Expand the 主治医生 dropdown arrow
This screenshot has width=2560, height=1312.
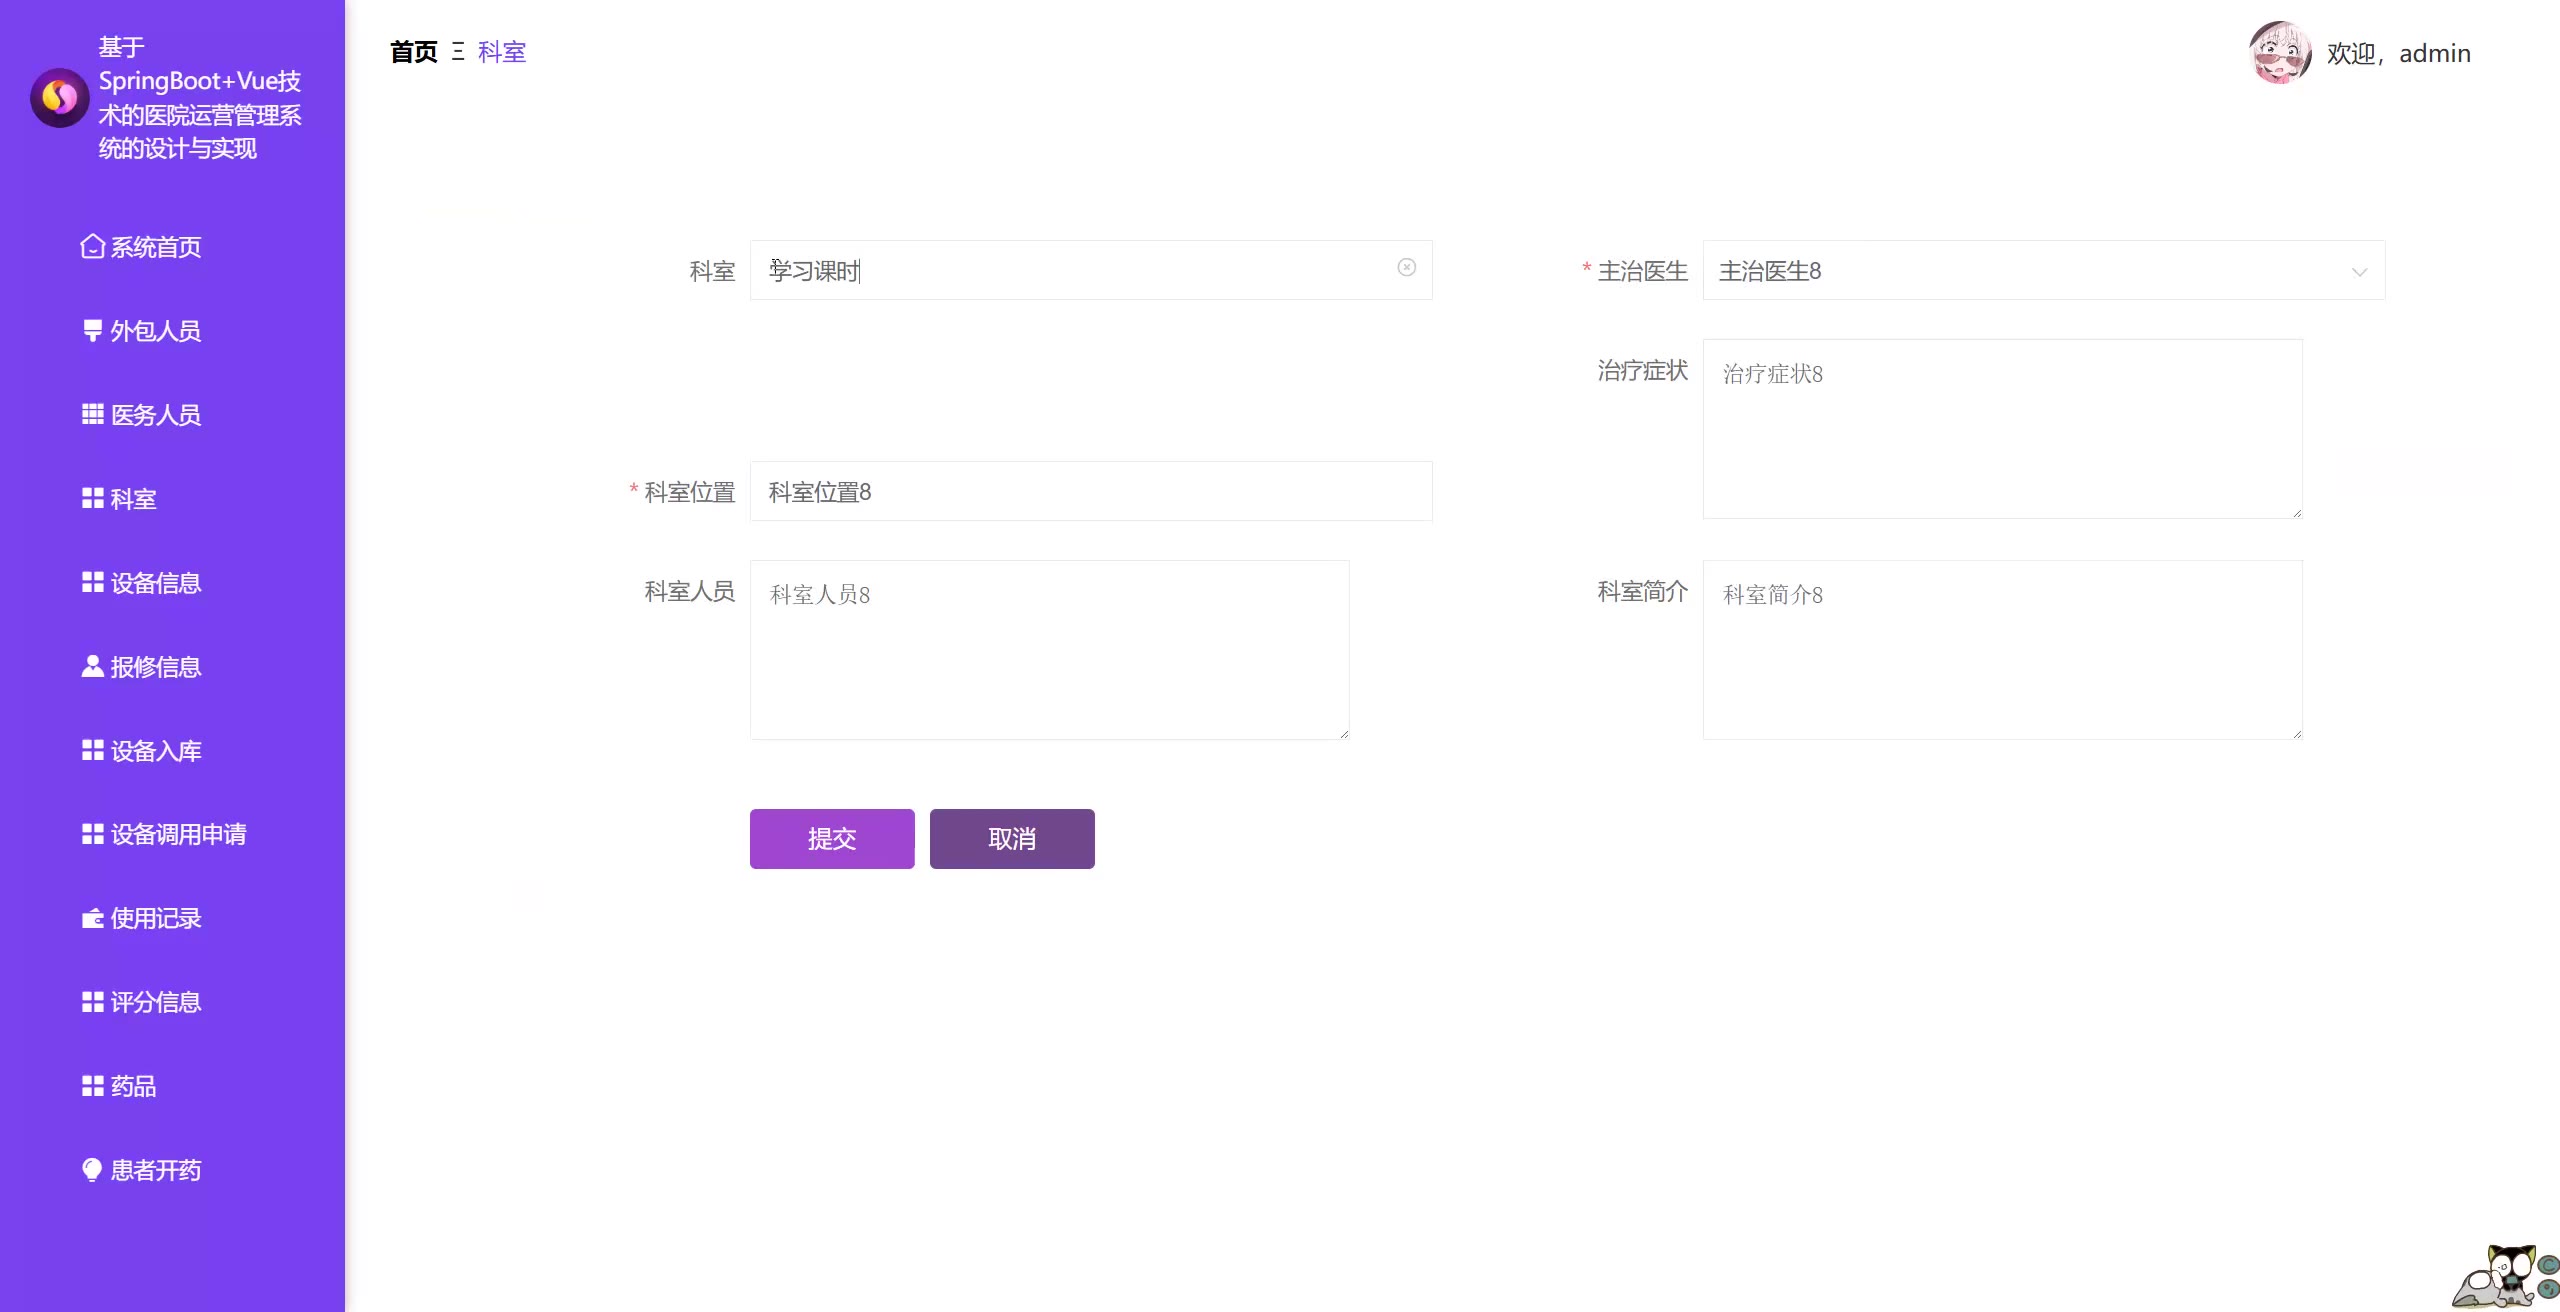pyautogui.click(x=2359, y=272)
